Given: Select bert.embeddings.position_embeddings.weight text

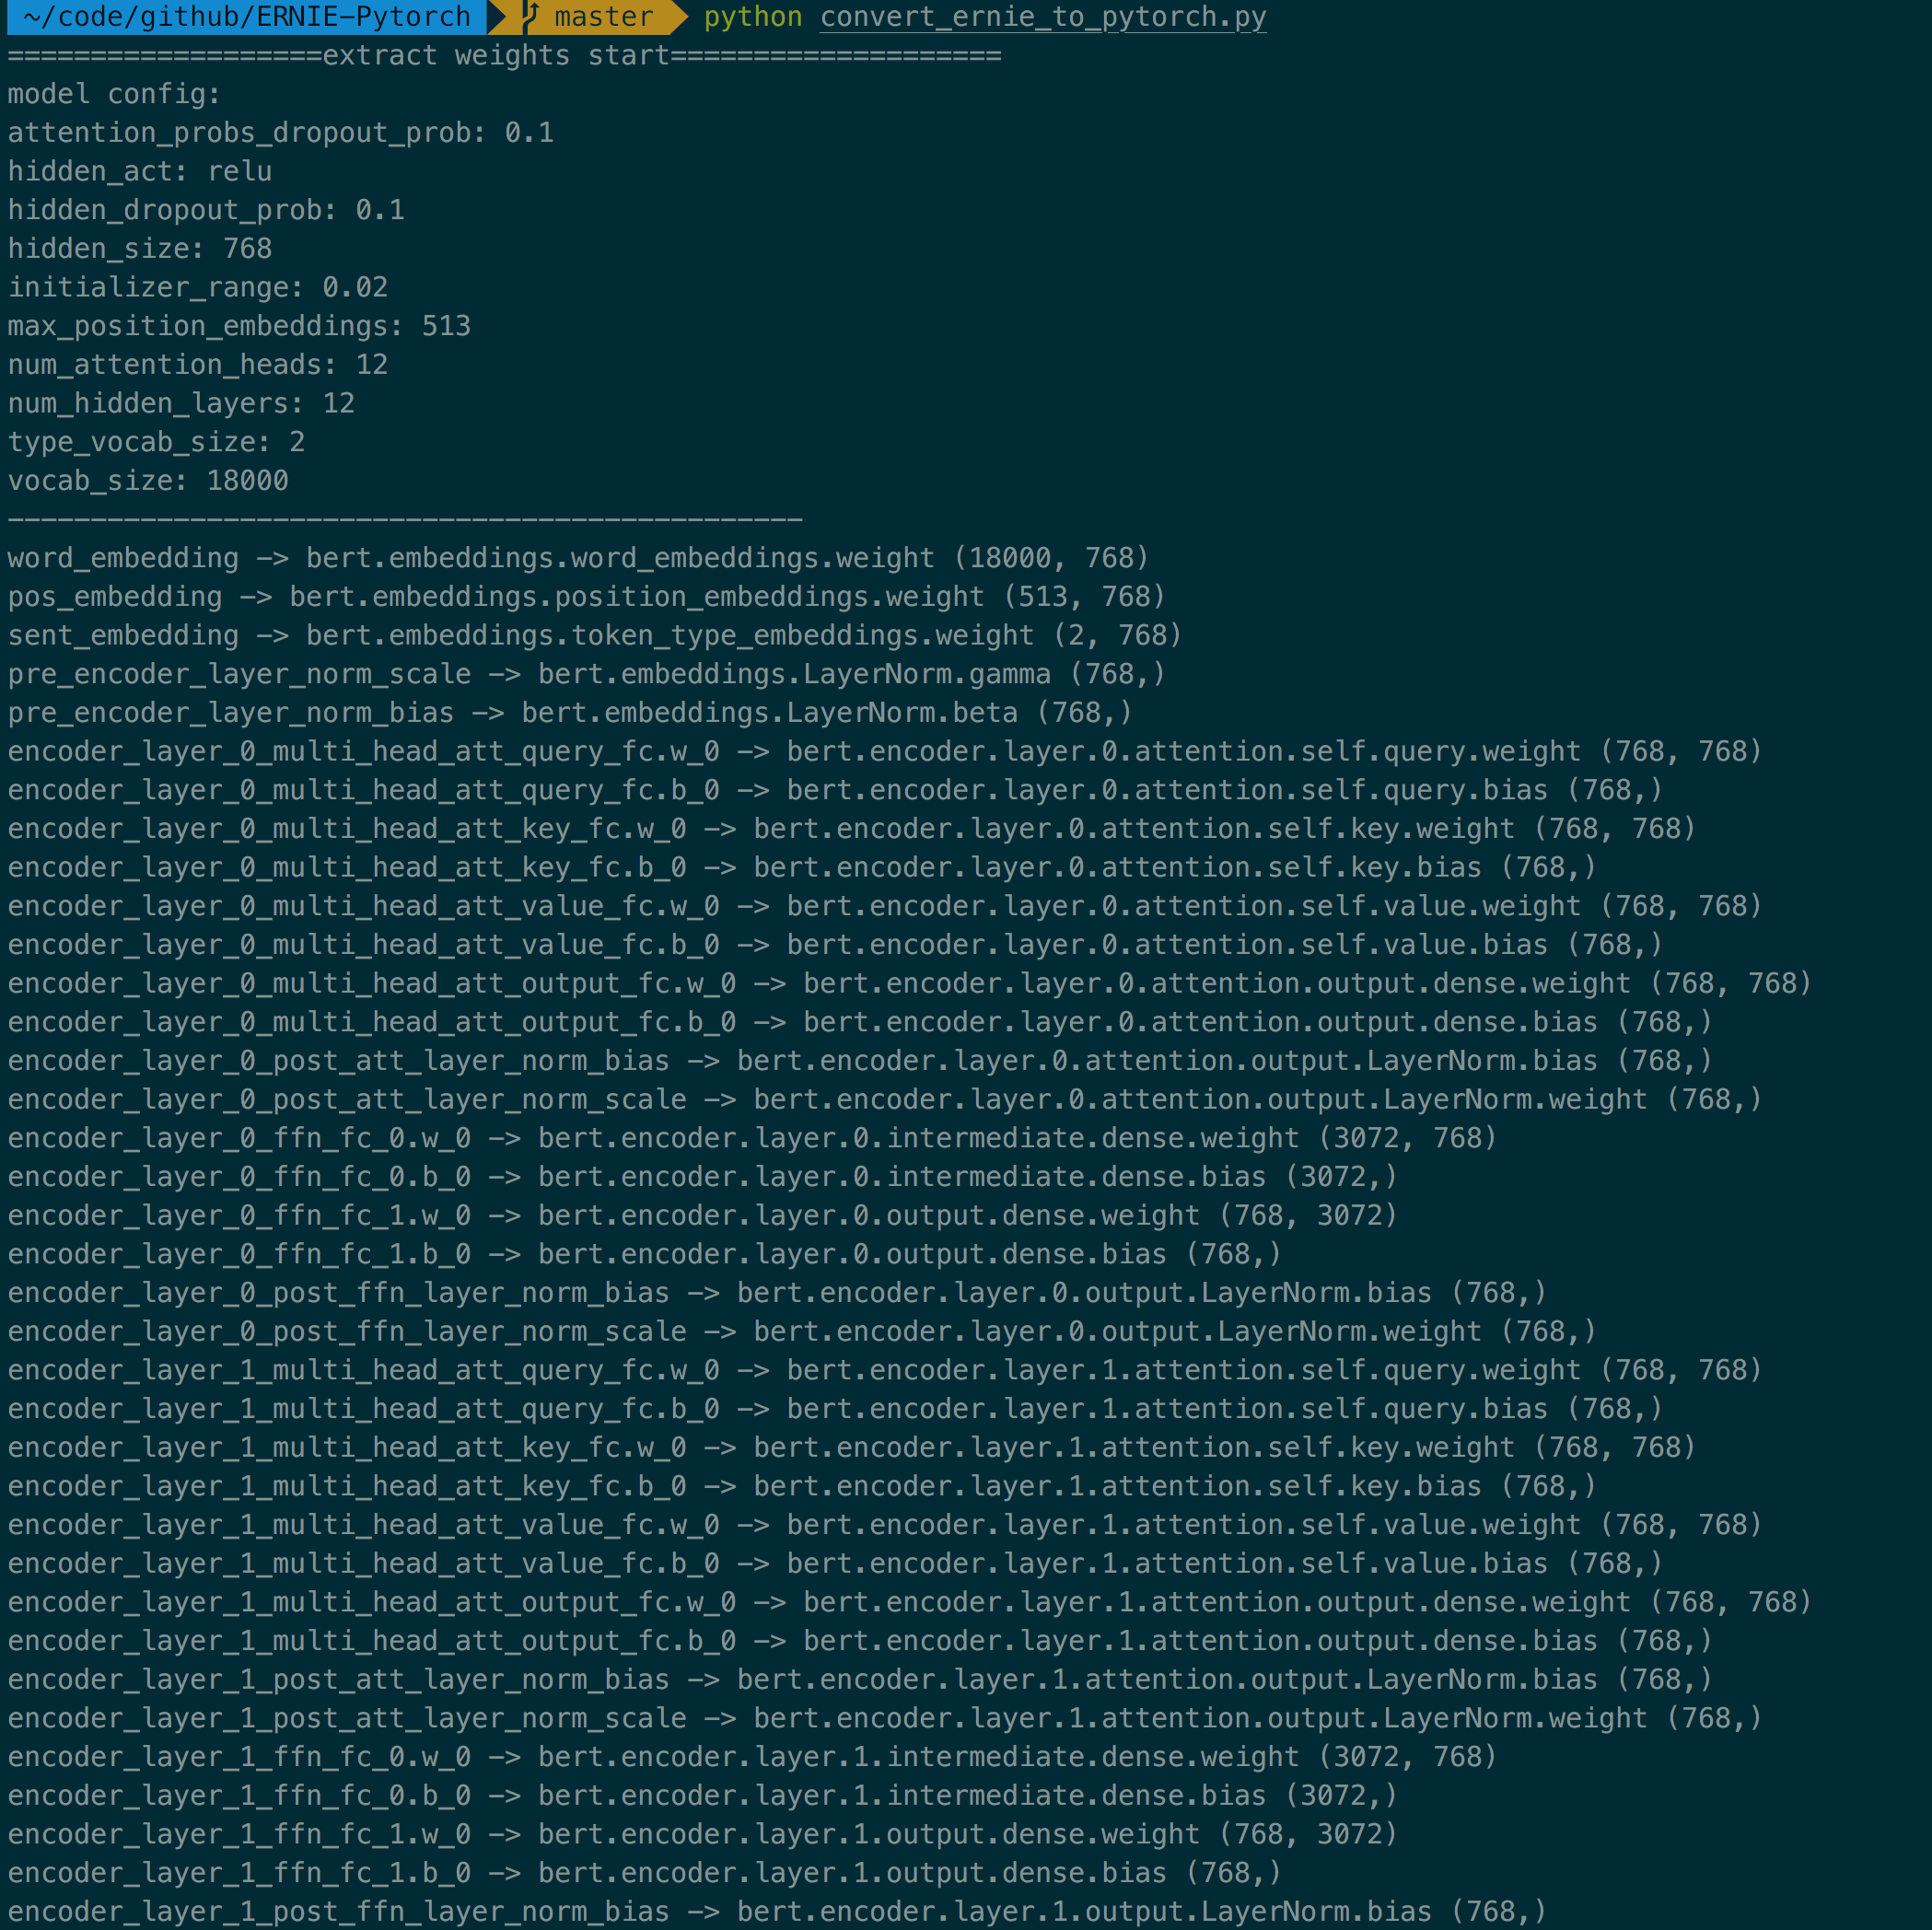Looking at the screenshot, I should pos(635,596).
